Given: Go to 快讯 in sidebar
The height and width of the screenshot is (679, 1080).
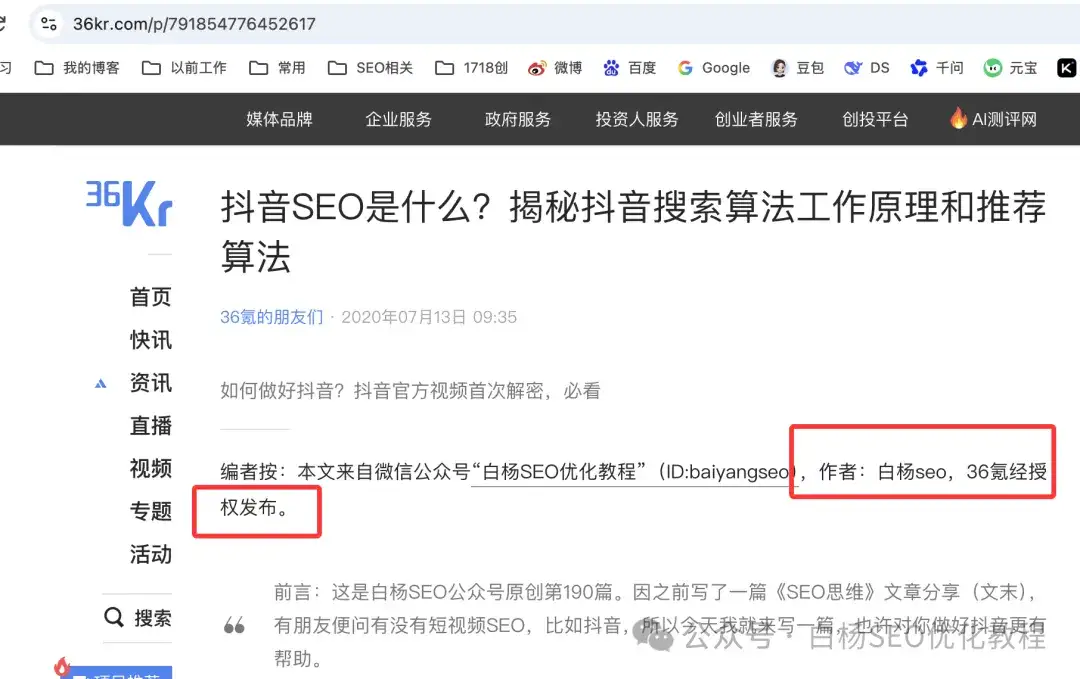Looking at the screenshot, I should 150,340.
